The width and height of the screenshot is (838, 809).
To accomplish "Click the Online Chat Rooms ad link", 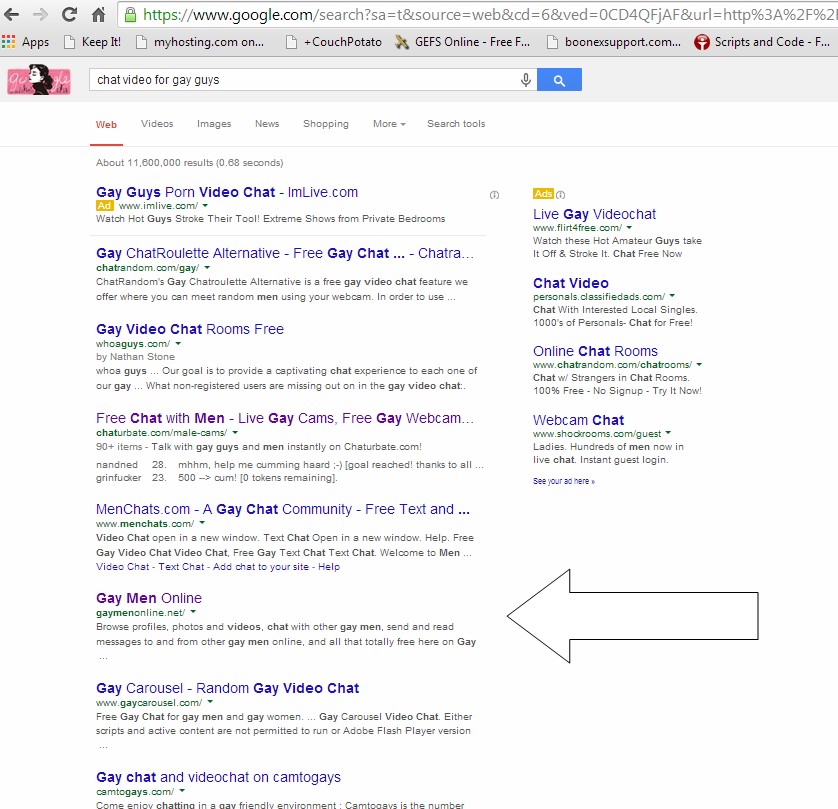I will [595, 351].
